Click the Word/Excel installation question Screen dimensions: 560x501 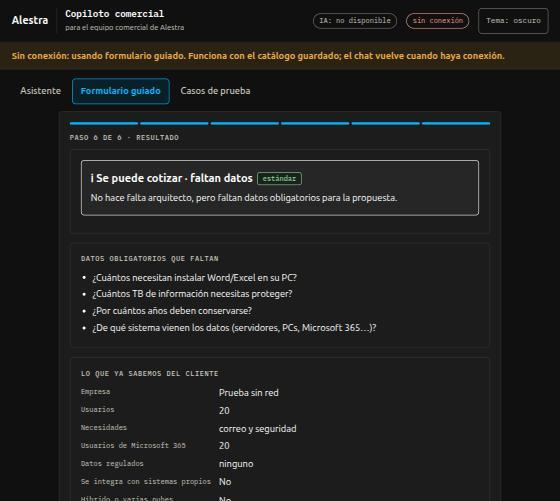(194, 278)
